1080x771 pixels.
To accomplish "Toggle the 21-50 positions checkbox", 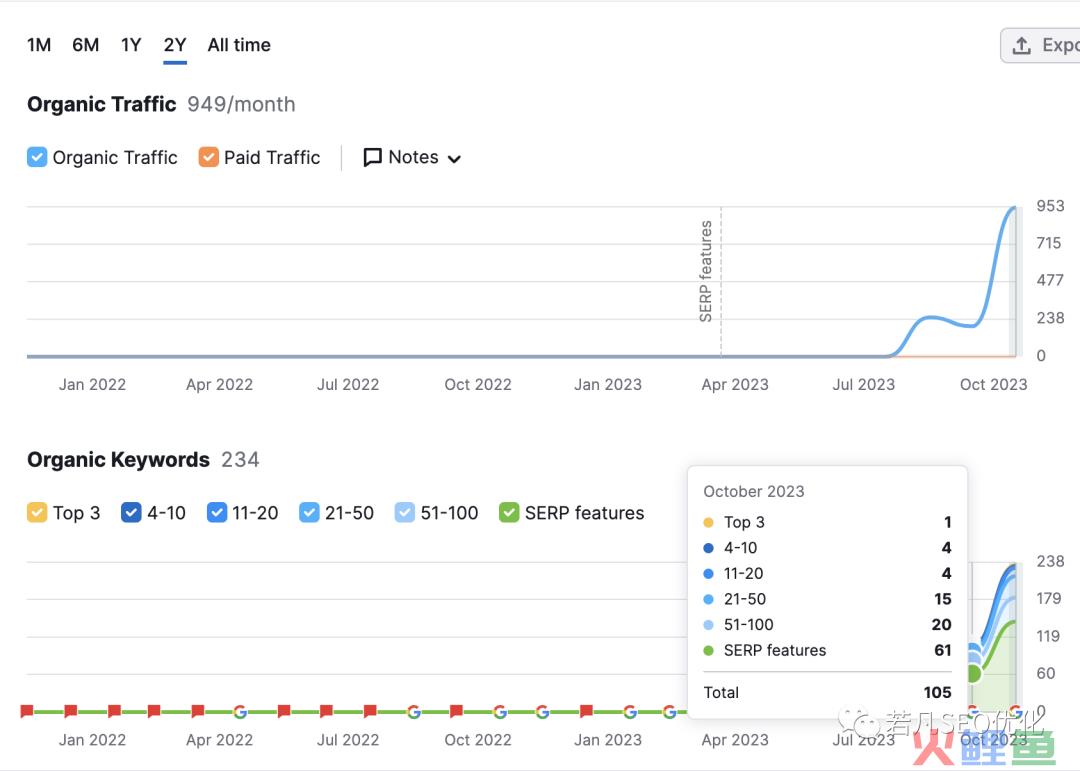I will tap(309, 513).
